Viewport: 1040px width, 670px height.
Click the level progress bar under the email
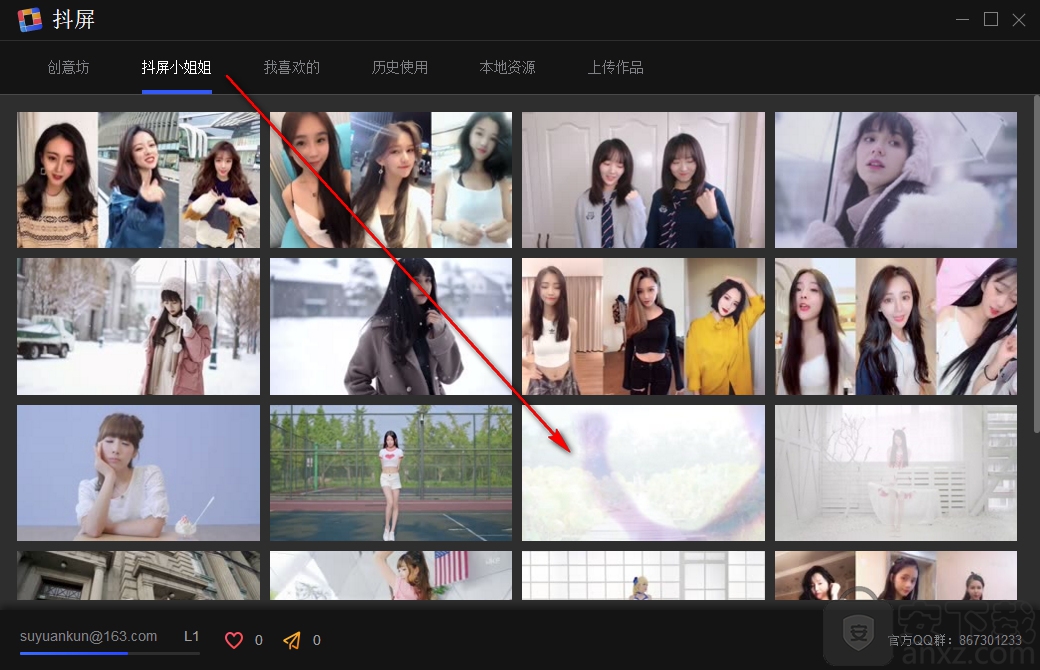tap(109, 653)
